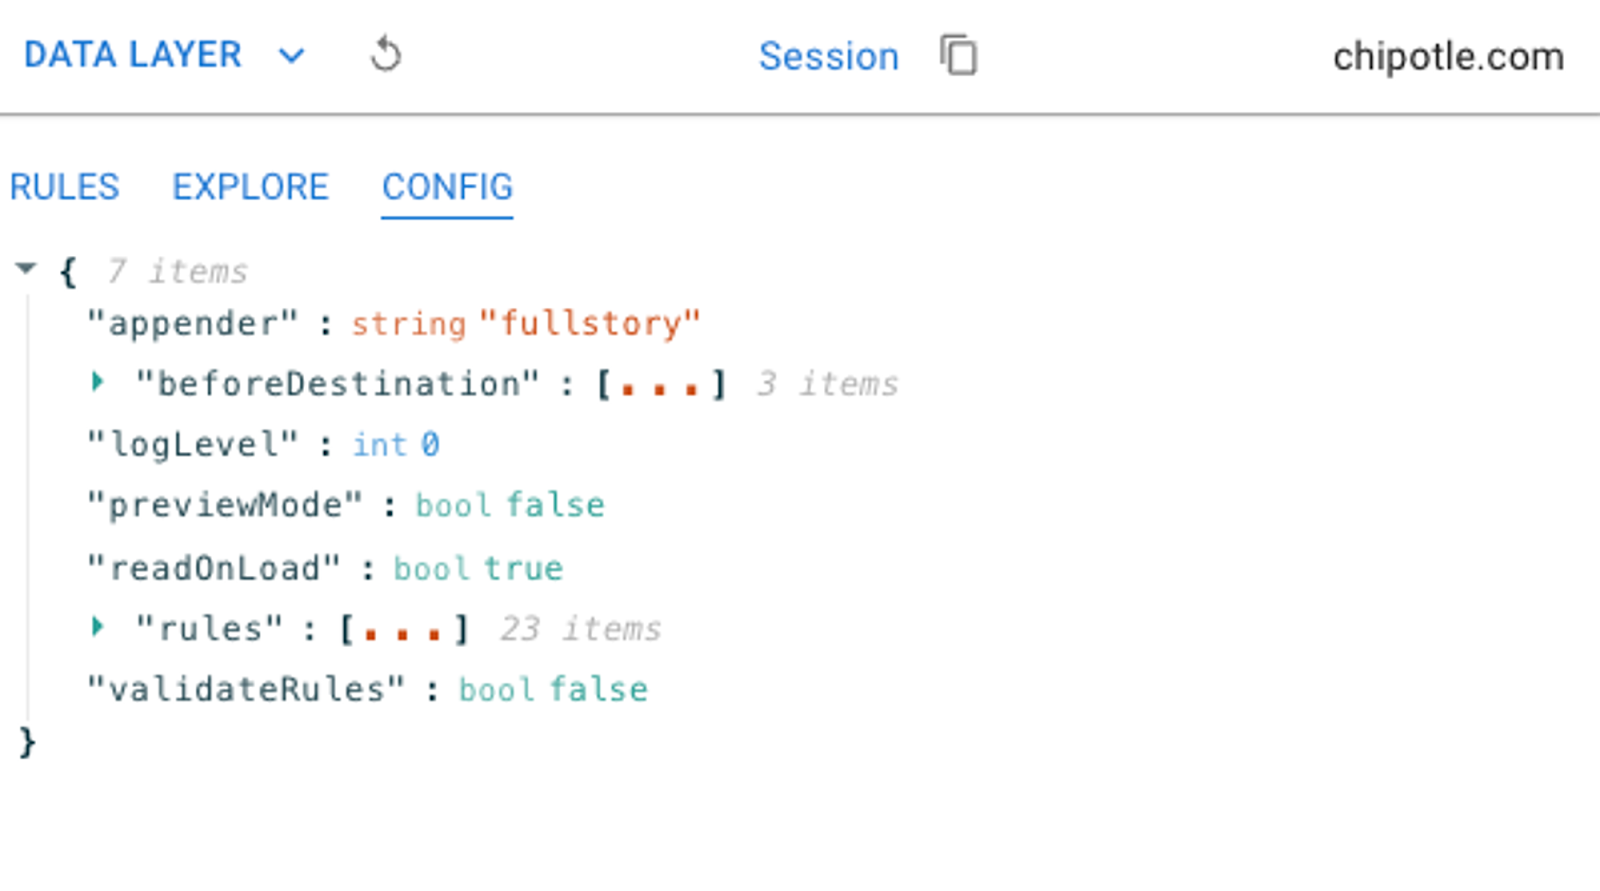Collapse the root JSON object triangle
This screenshot has width=1600, height=891.
pos(26,268)
